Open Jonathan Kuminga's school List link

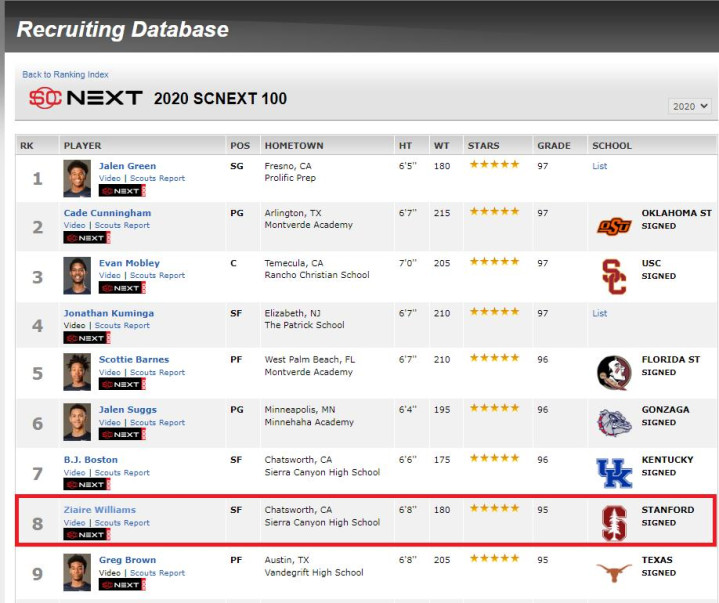[x=599, y=313]
